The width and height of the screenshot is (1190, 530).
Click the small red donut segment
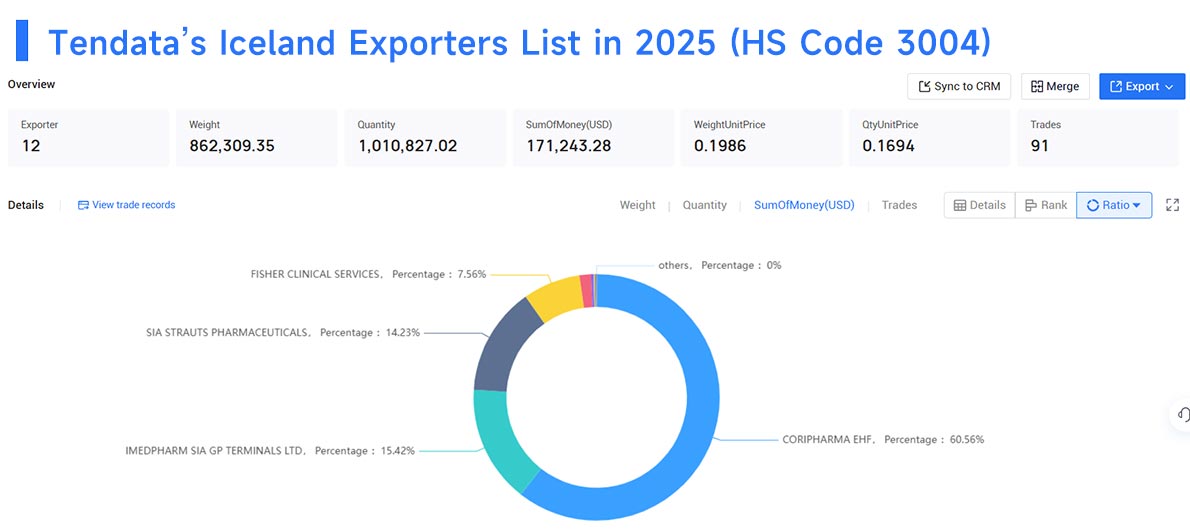(587, 291)
